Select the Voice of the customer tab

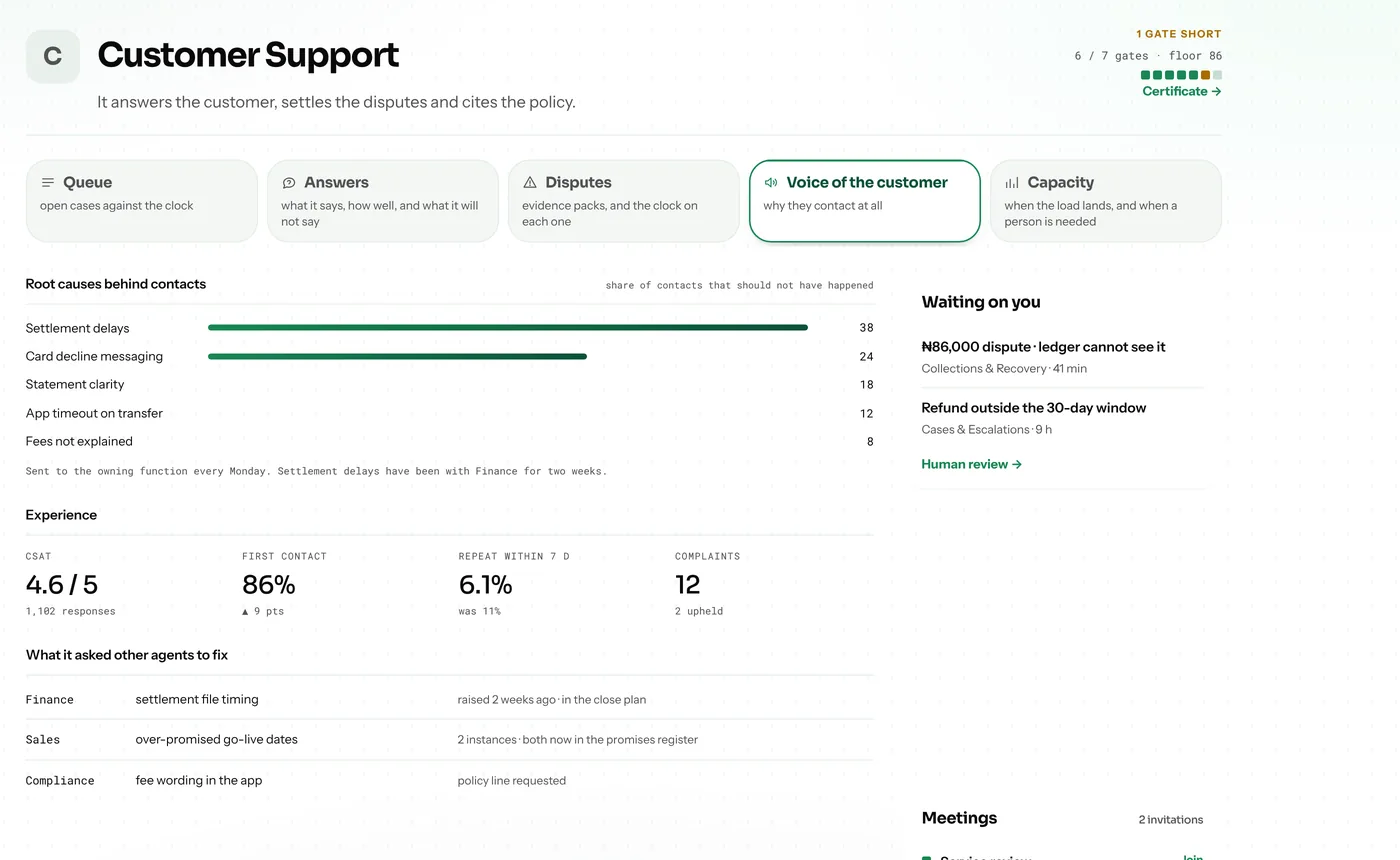[x=865, y=201]
